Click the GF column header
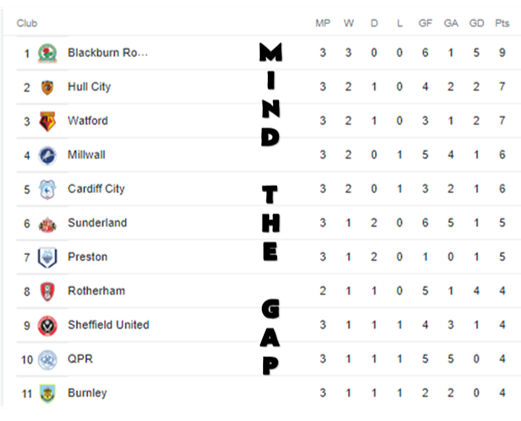This screenshot has width=521, height=421. click(x=425, y=23)
